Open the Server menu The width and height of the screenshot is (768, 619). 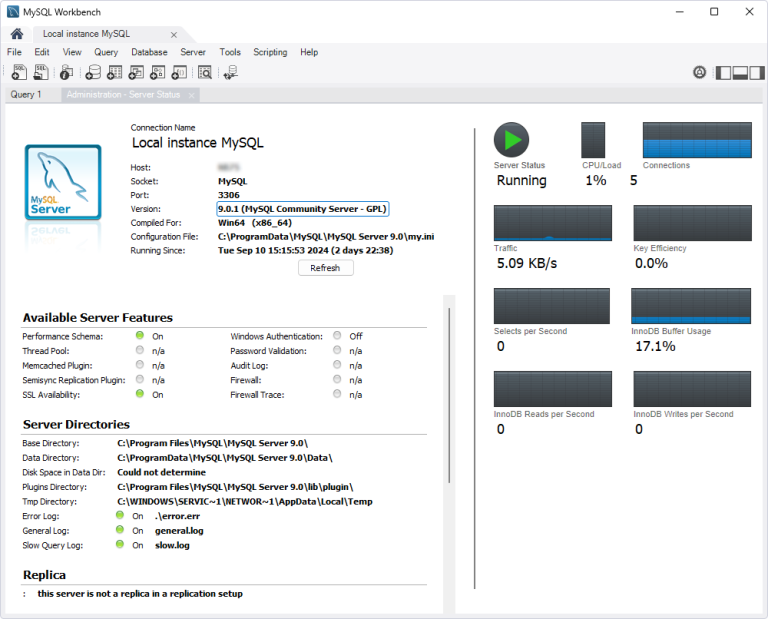(193, 52)
